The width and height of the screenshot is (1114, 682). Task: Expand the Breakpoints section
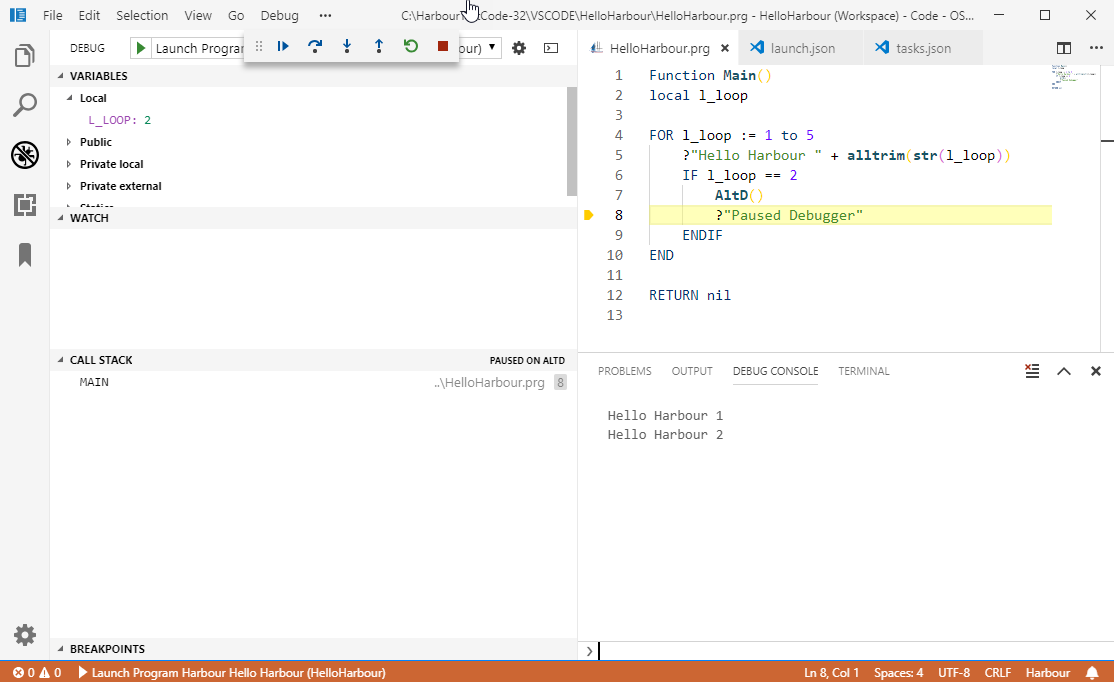tap(107, 649)
